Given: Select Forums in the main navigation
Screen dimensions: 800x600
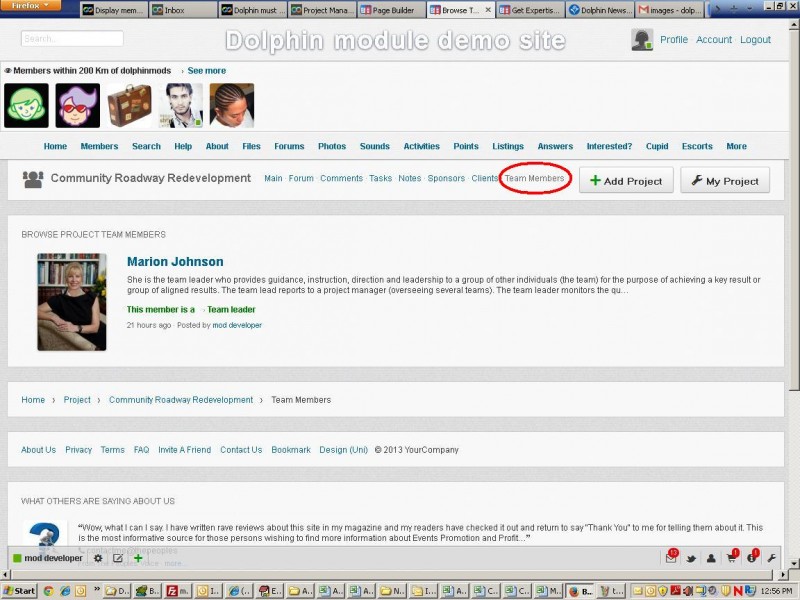Looking at the screenshot, I should [289, 146].
